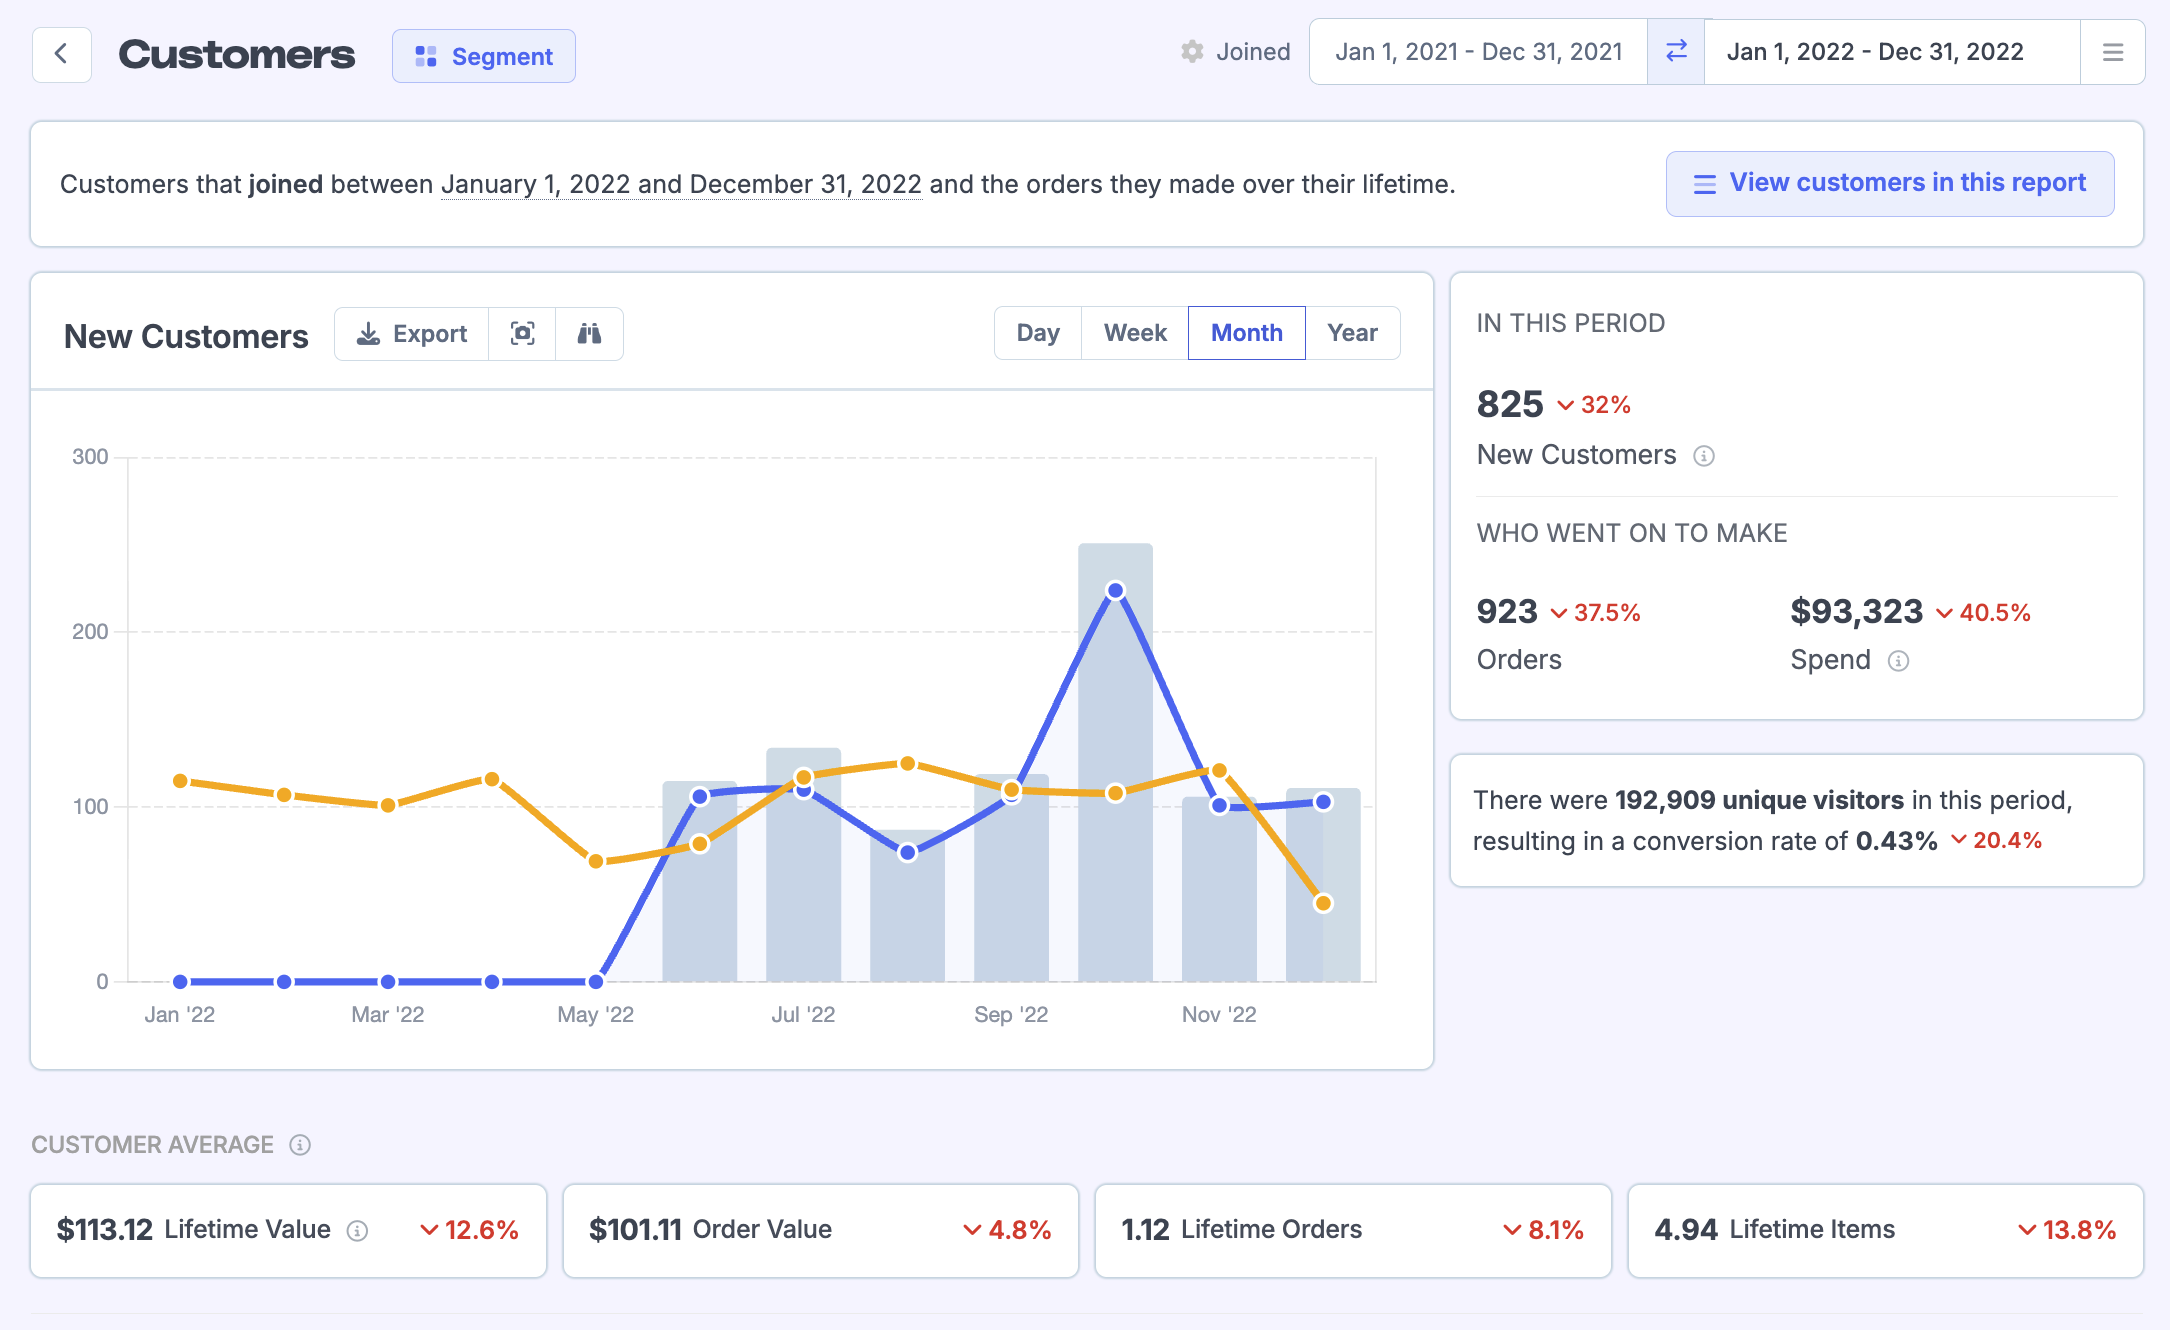Open the 2021 comparison date range picker
The height and width of the screenshot is (1330, 2170).
[1478, 52]
